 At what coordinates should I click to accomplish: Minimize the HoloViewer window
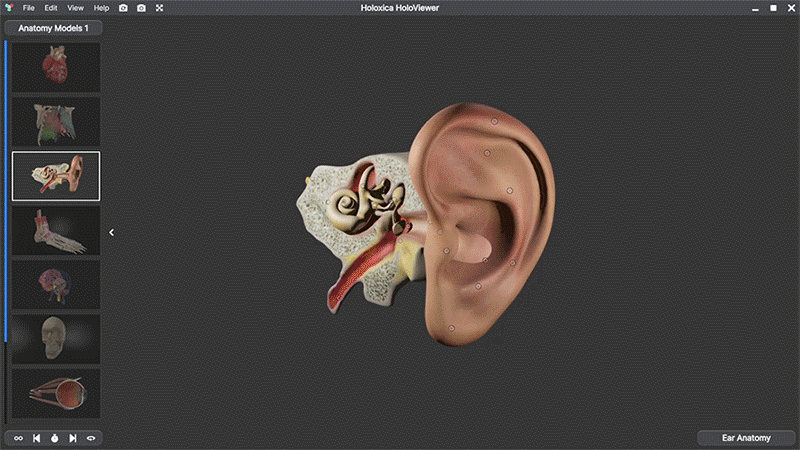[755, 8]
